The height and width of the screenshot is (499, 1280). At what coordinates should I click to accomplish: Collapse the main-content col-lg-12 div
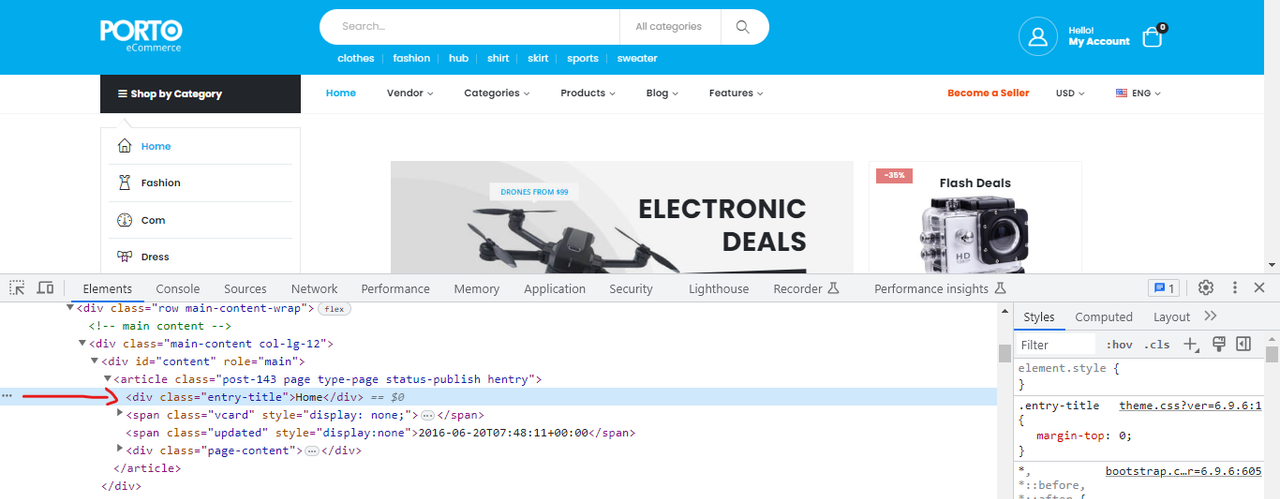point(83,343)
